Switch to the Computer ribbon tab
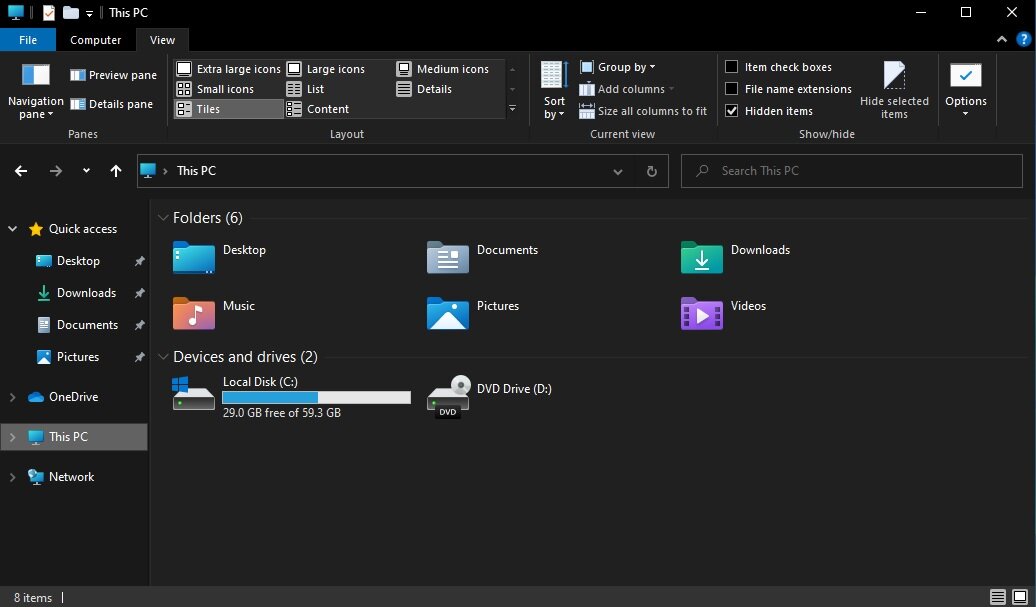This screenshot has height=607, width=1036. 95,40
